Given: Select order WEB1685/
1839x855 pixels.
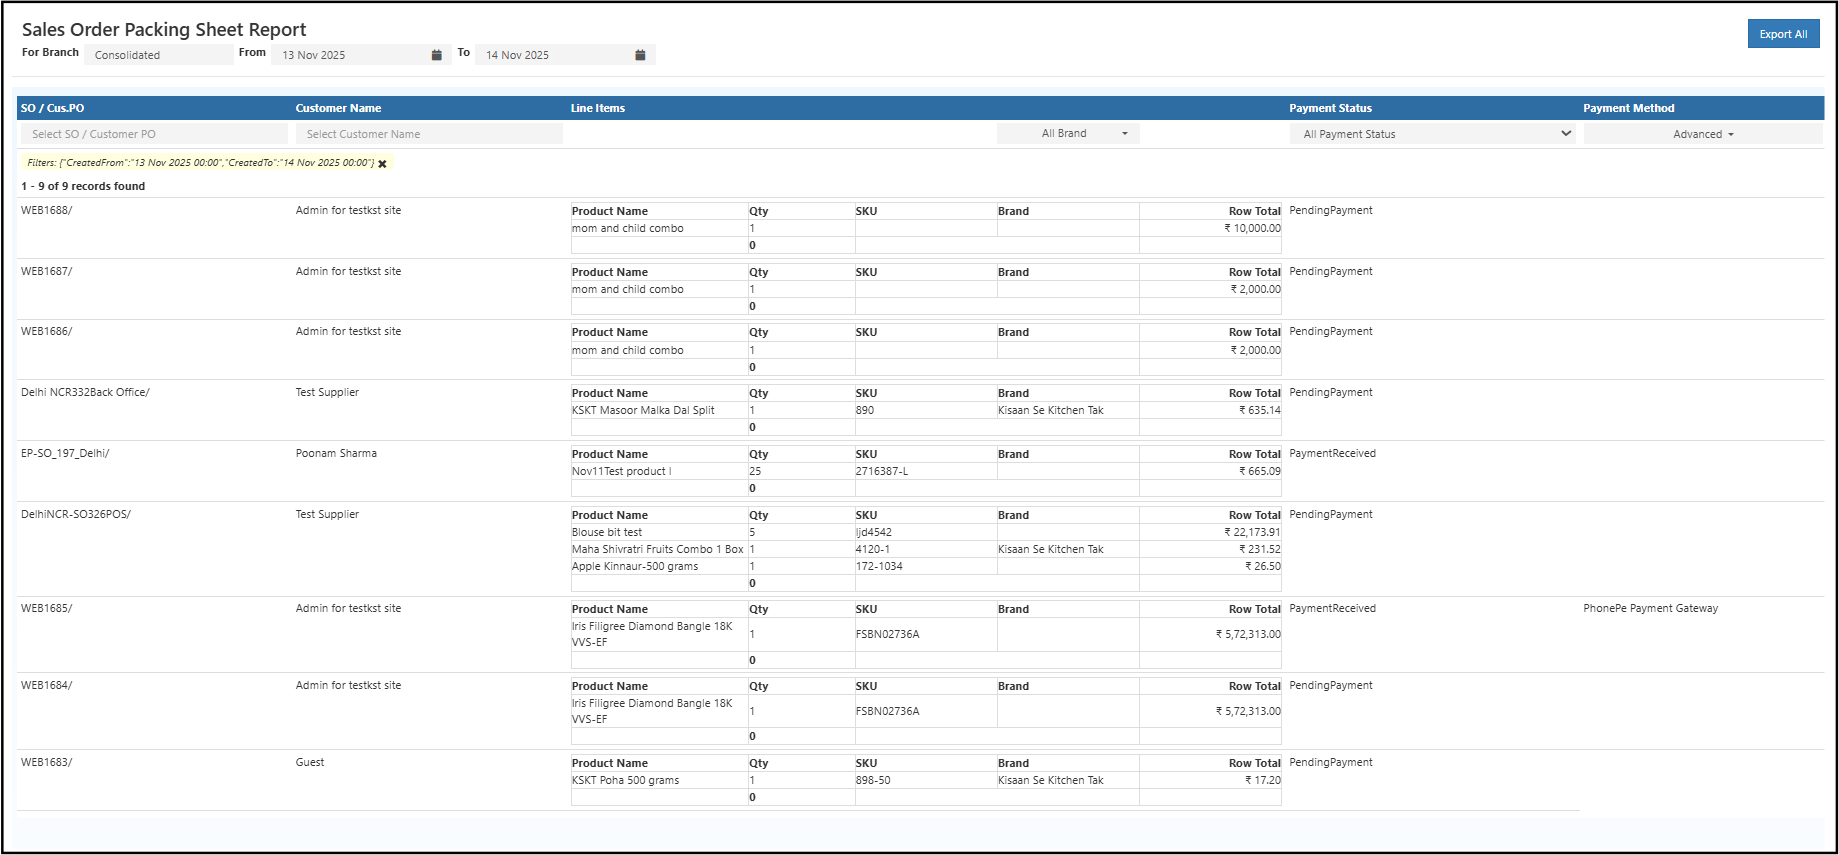Looking at the screenshot, I should click(x=47, y=608).
